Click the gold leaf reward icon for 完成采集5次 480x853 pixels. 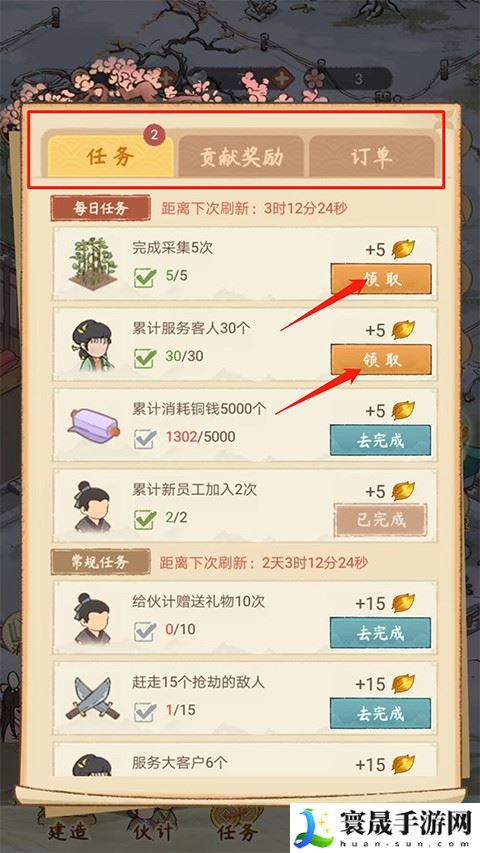tap(403, 249)
